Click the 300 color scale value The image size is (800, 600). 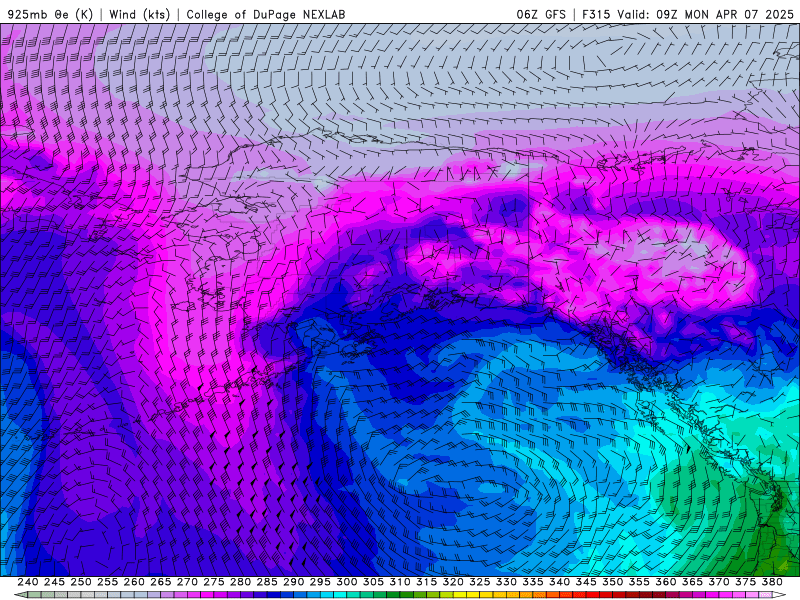pyautogui.click(x=346, y=582)
